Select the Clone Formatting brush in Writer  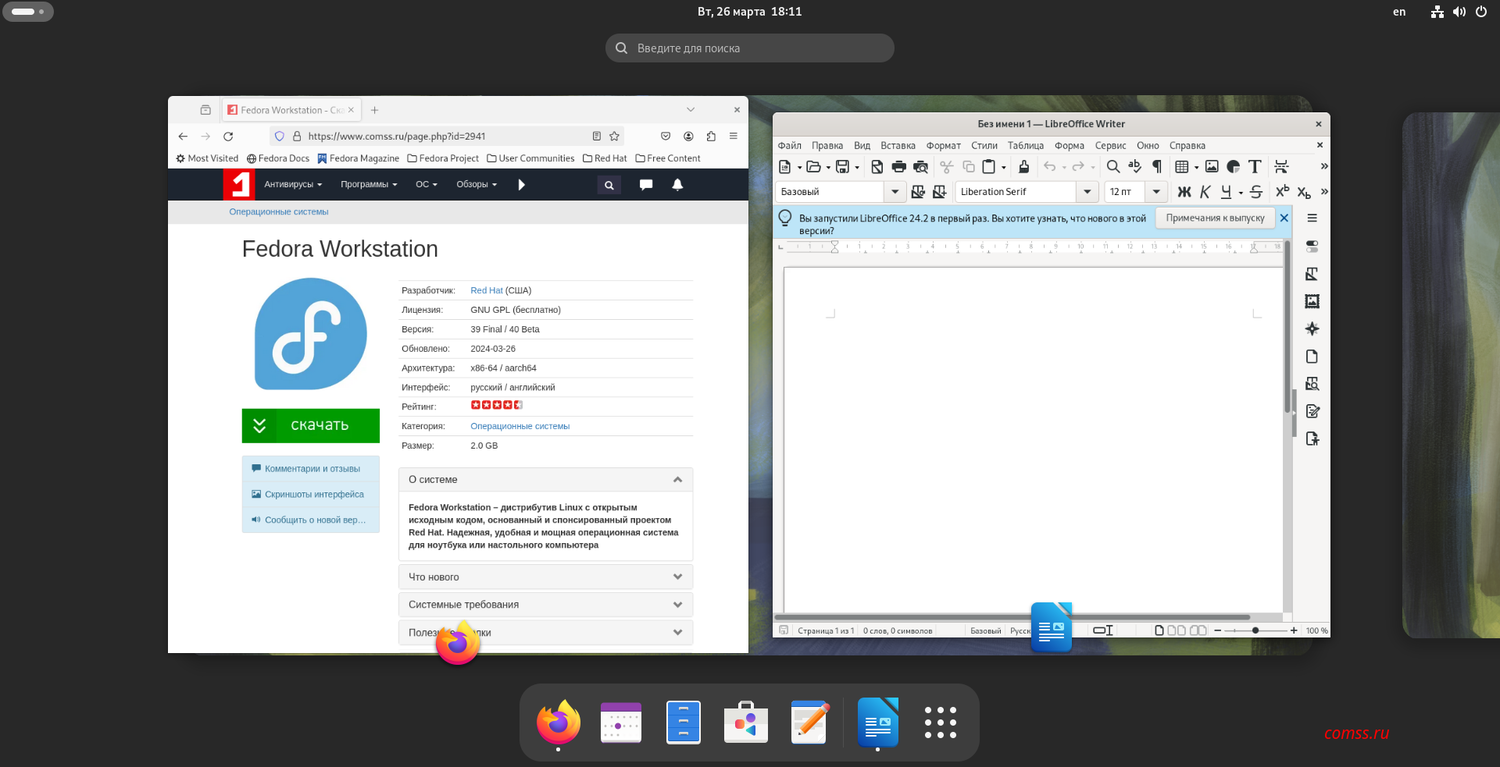(x=1023, y=167)
